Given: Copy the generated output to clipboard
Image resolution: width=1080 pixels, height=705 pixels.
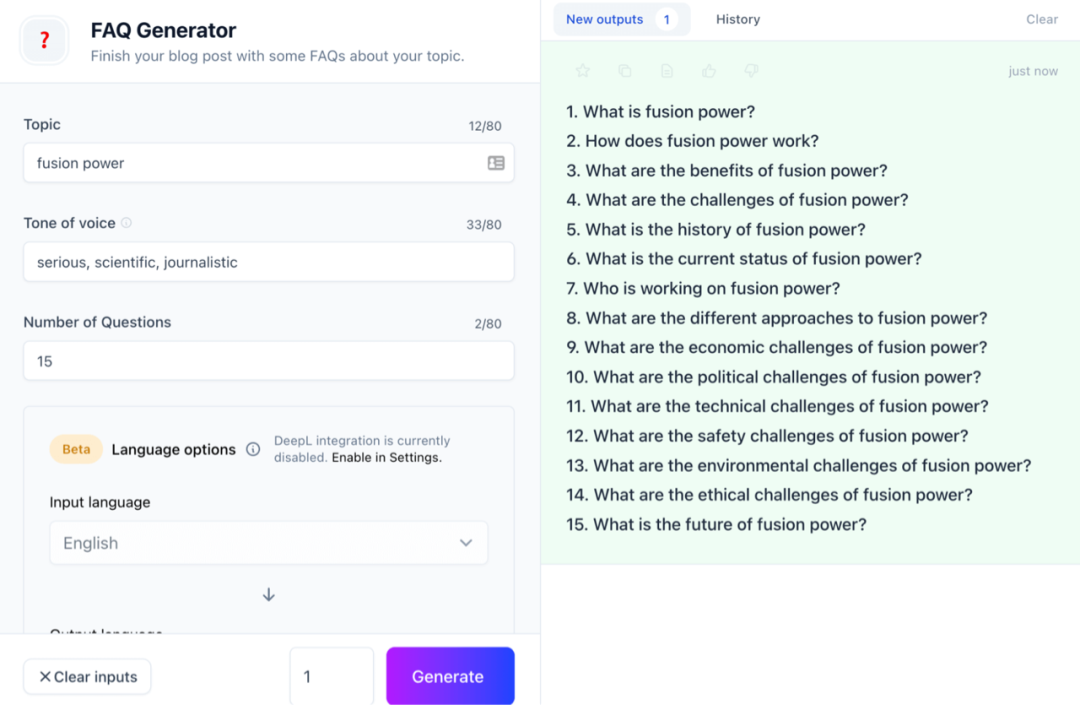Looking at the screenshot, I should 625,71.
